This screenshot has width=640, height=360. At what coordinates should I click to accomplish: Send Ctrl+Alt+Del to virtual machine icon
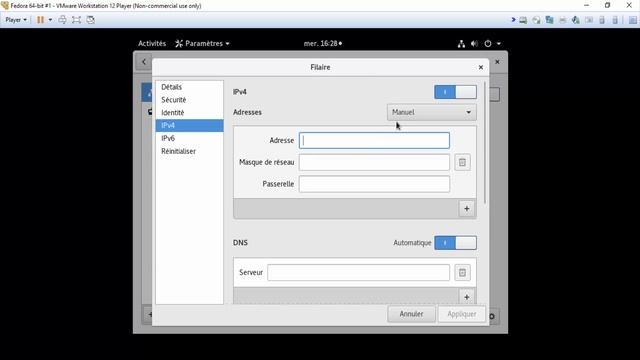(x=62, y=20)
